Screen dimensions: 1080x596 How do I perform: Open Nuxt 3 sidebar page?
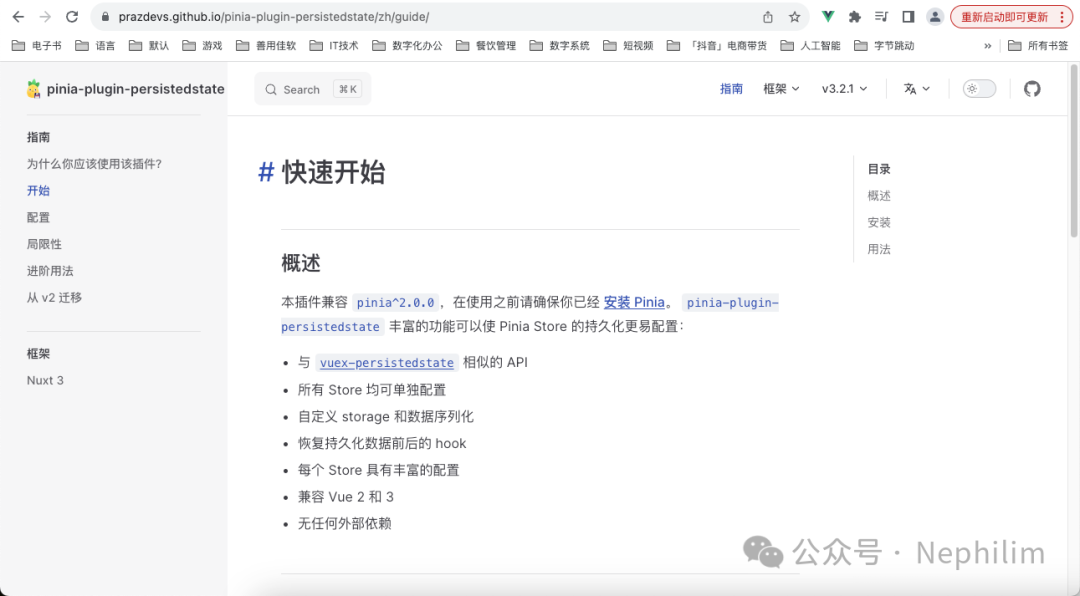pyautogui.click(x=45, y=380)
